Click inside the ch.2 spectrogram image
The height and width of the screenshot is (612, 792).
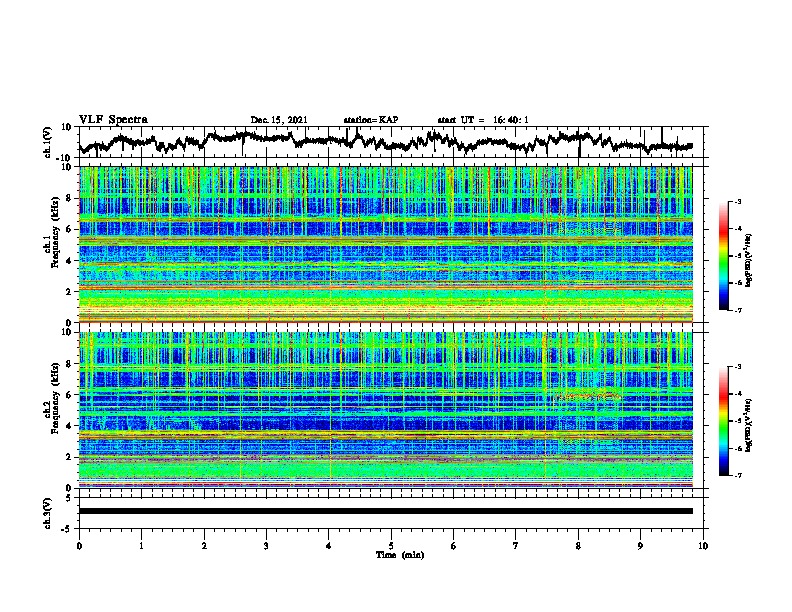[x=385, y=410]
